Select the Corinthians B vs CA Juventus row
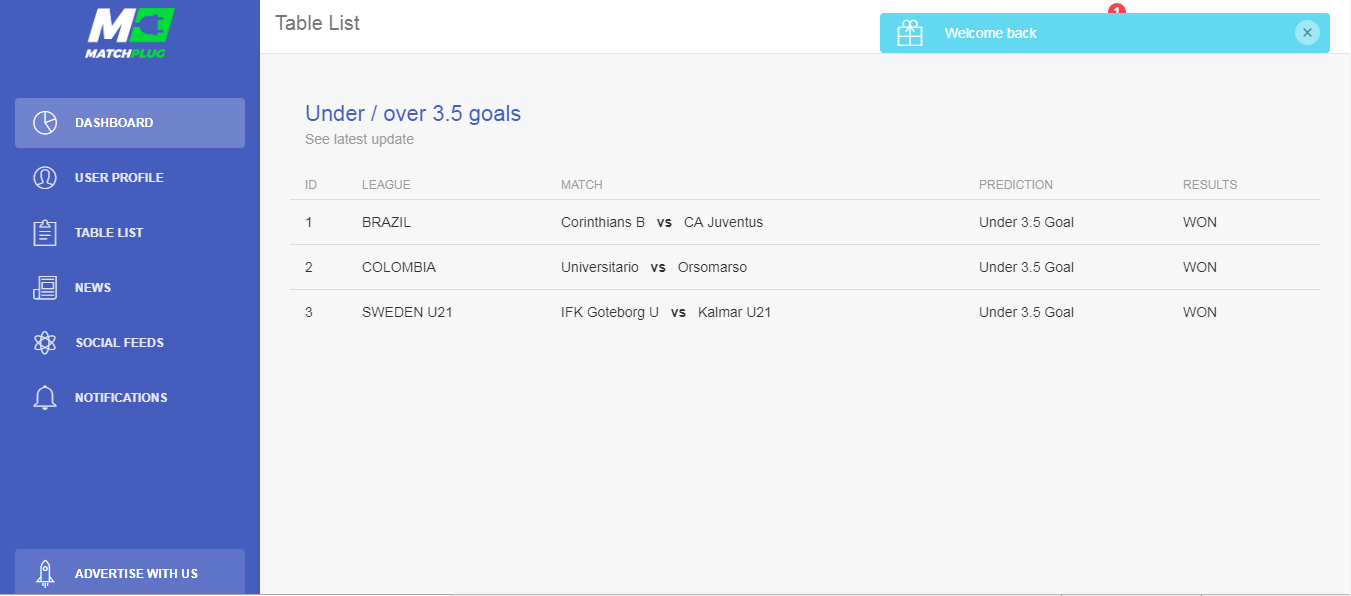Viewport: 1351px width, 596px height. [x=805, y=222]
